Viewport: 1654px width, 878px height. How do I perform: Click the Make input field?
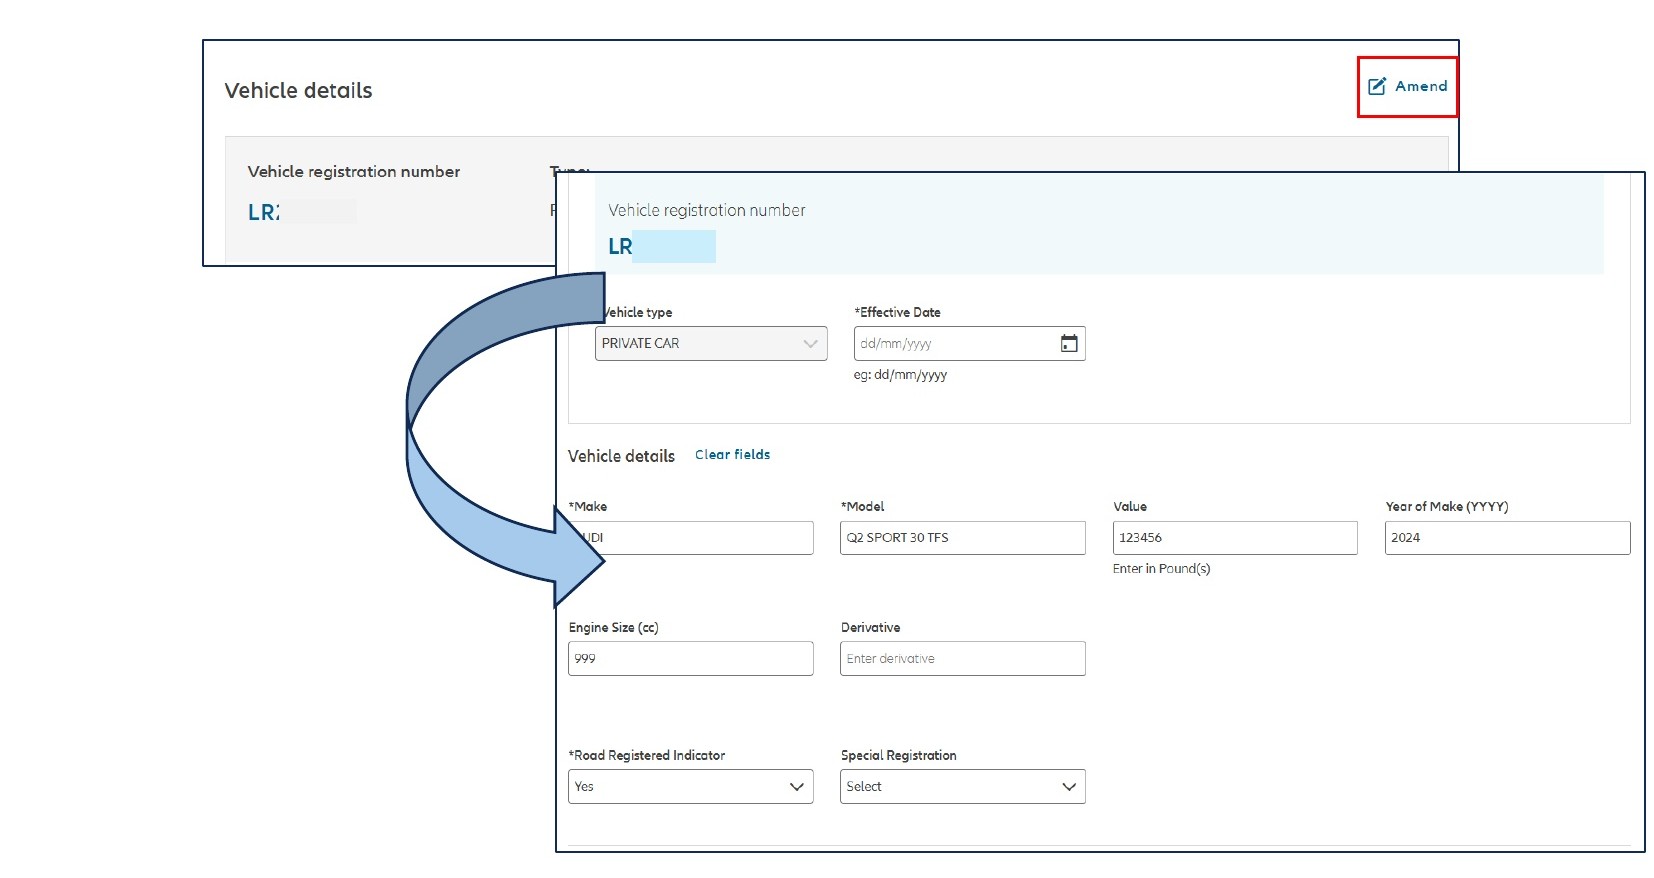(x=691, y=537)
